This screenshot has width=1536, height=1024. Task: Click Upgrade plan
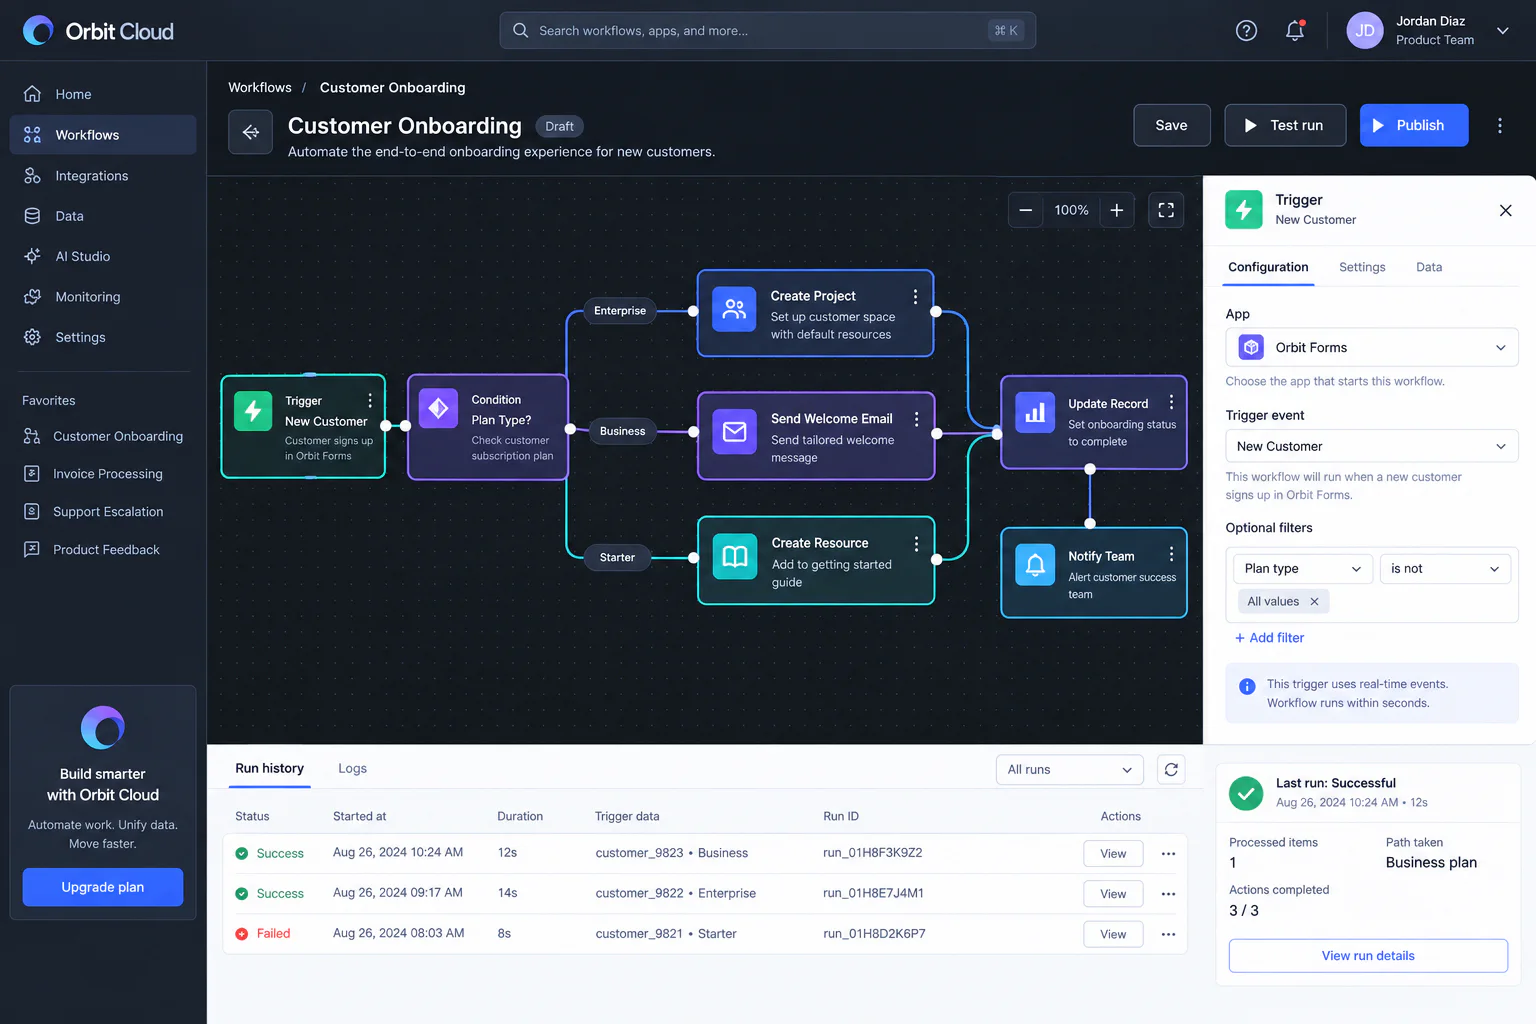[103, 887]
